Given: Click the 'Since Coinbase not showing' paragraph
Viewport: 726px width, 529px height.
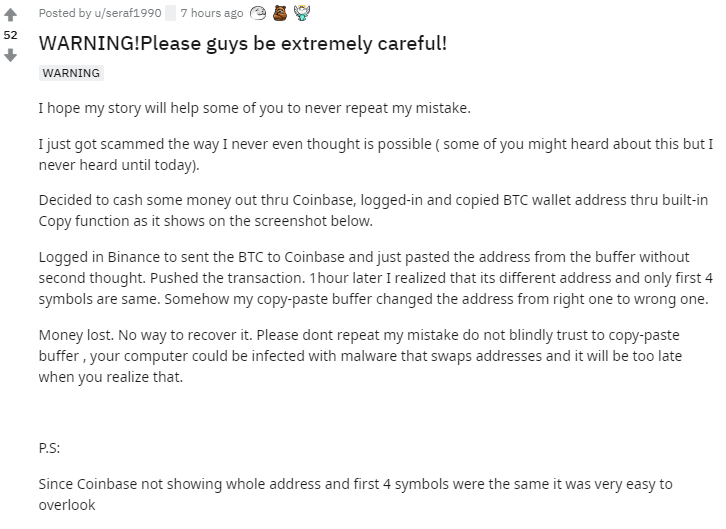Looking at the screenshot, I should 356,494.
